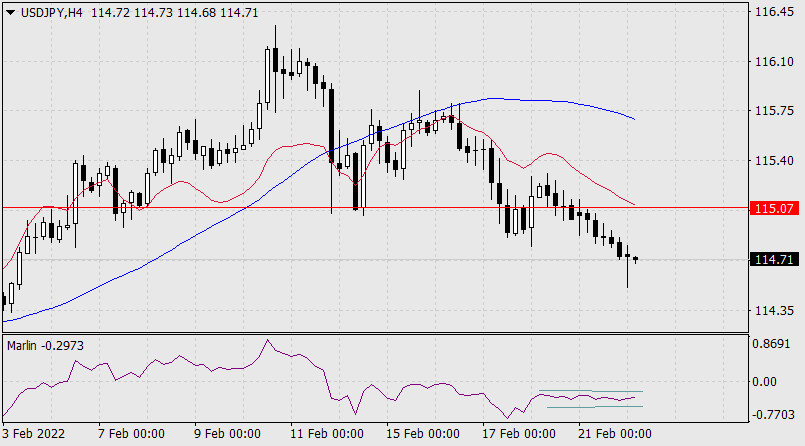The image size is (805, 446).
Task: Click the -0.7703 Marlin scale value
Action: (x=773, y=415)
